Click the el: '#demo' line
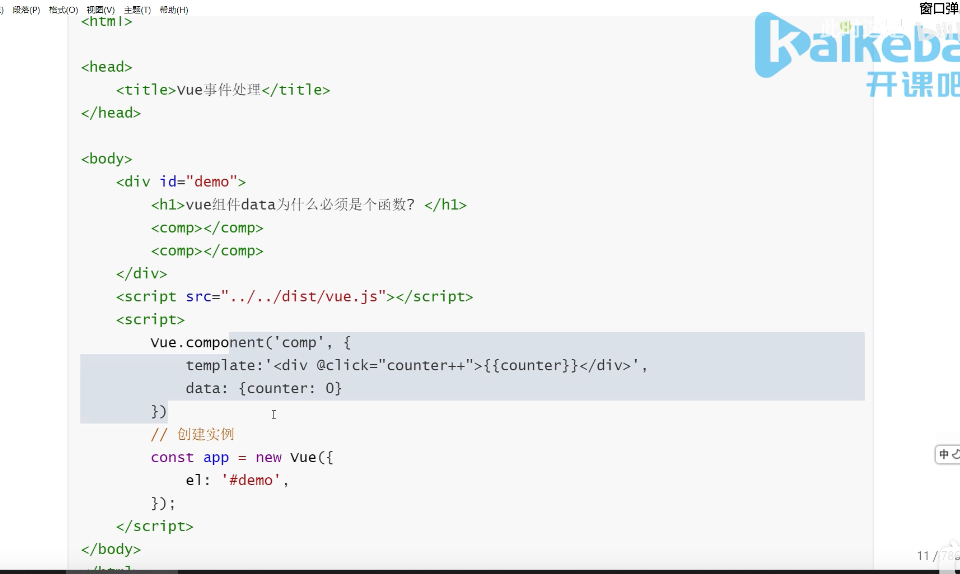 pos(237,480)
